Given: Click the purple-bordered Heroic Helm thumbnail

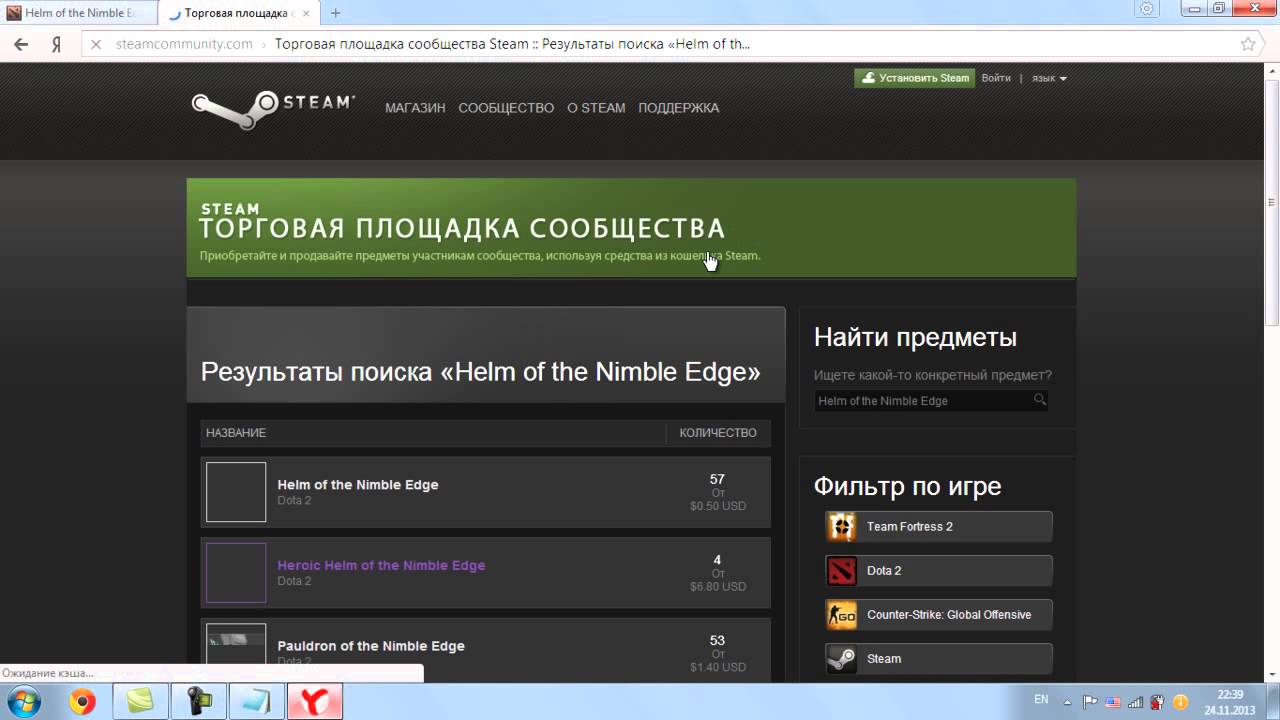Looking at the screenshot, I should pos(236,573).
